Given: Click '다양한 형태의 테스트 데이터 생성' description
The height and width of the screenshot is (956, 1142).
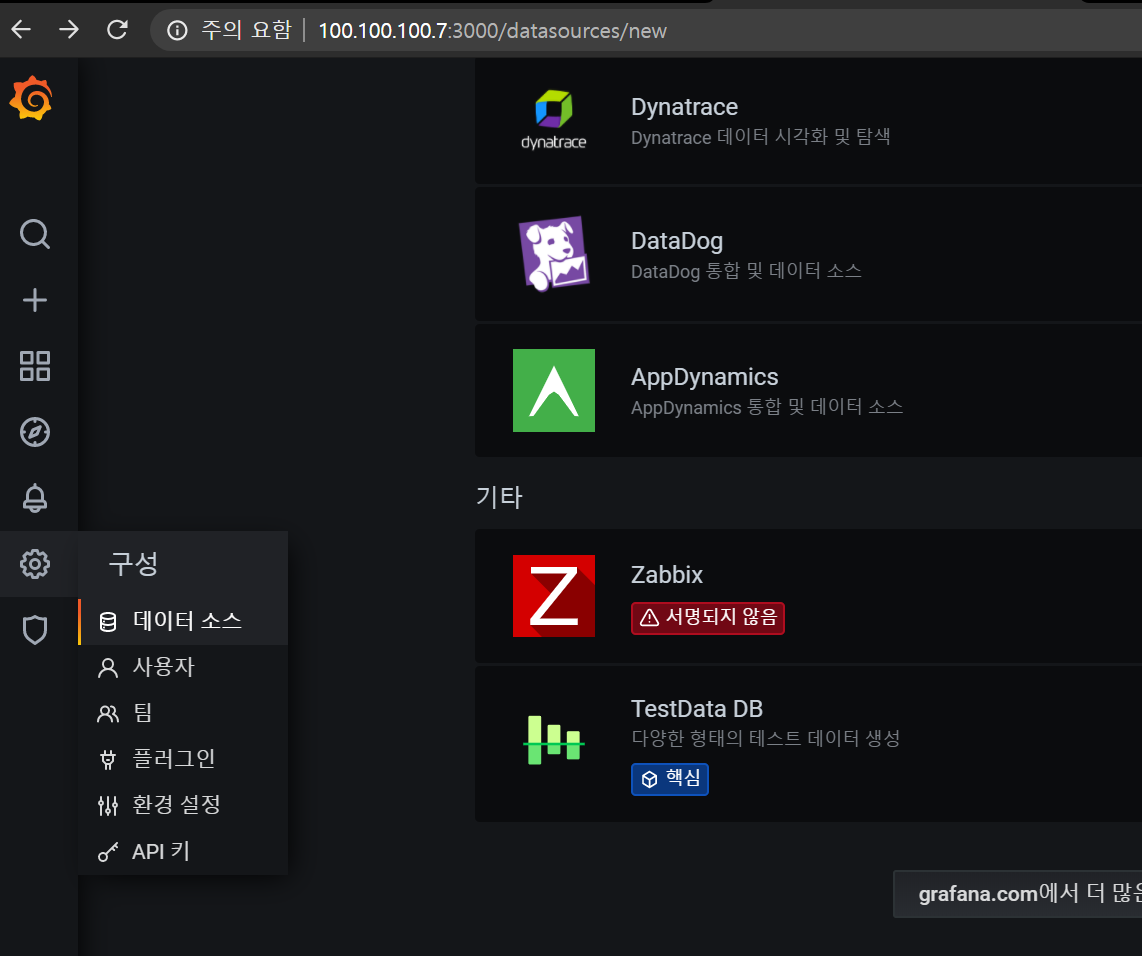Looking at the screenshot, I should 765,739.
